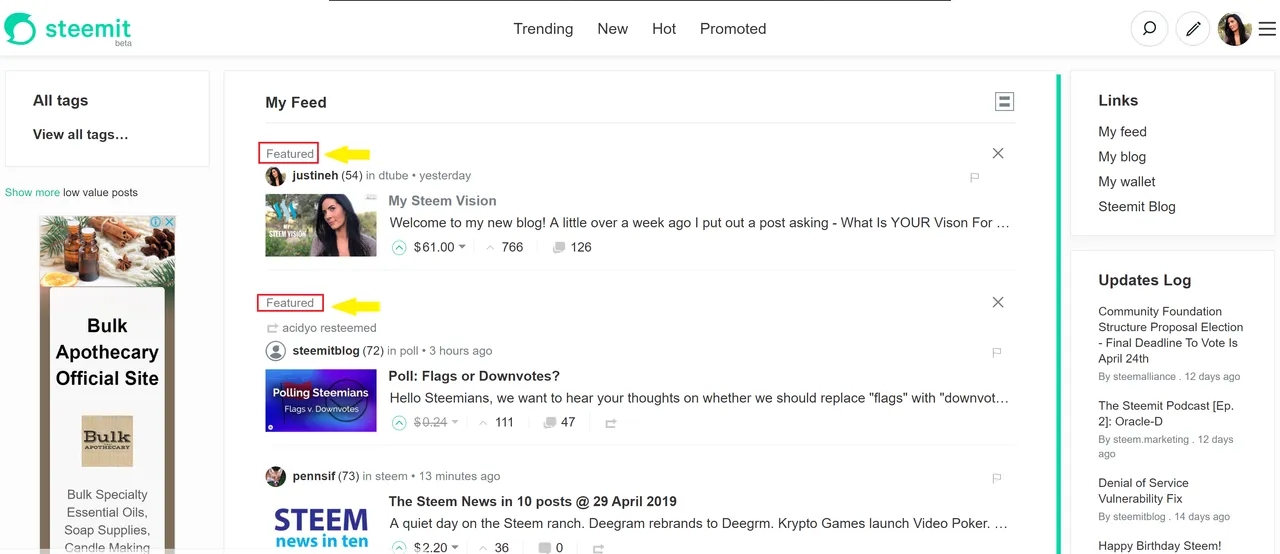Screen dimensions: 1280x554
Task: Dismiss the featured justineh post
Action: pyautogui.click(x=998, y=153)
